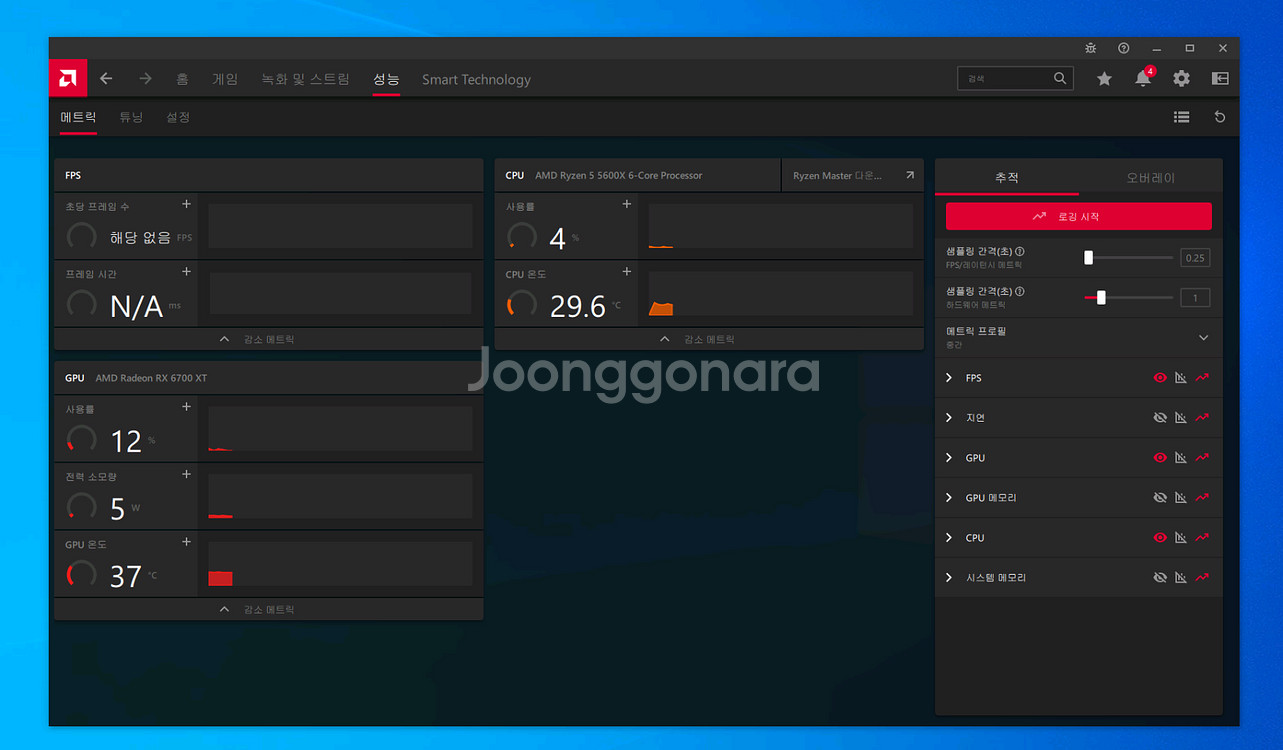Expand the GPU tracking row
This screenshot has height=750, width=1283.
click(949, 458)
